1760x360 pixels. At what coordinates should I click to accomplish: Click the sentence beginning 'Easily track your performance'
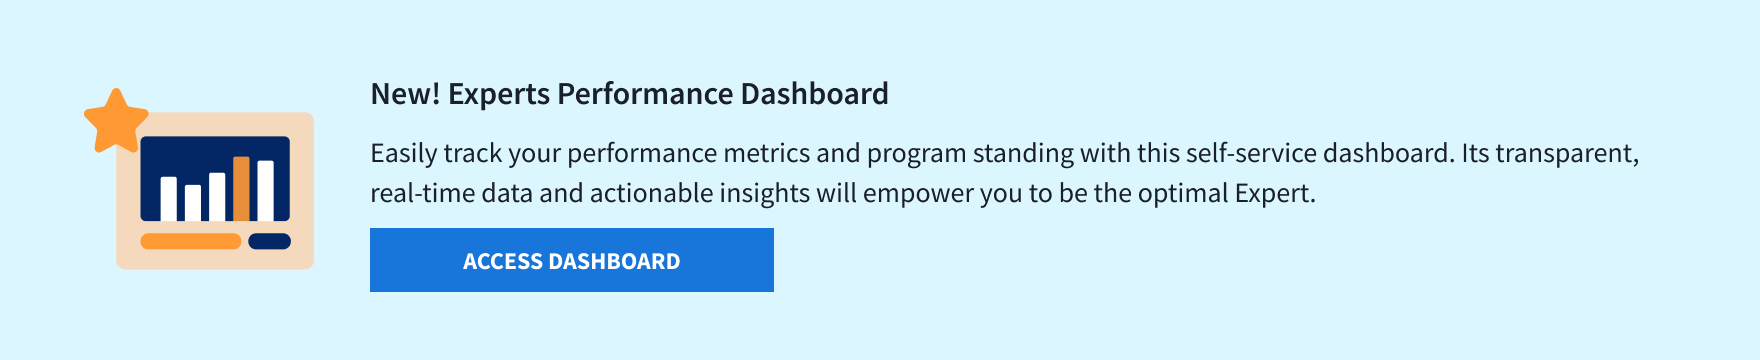[x=910, y=153]
